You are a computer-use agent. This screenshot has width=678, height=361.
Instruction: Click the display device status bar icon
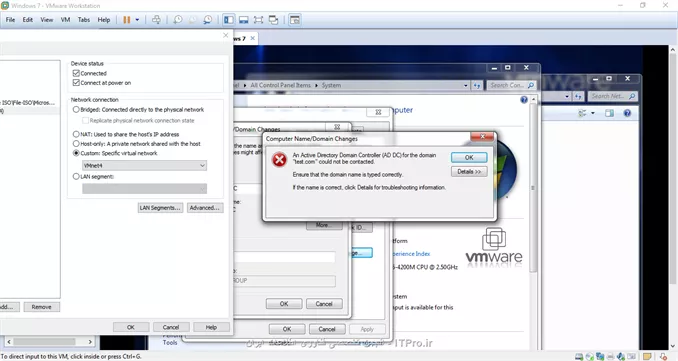[632, 357]
